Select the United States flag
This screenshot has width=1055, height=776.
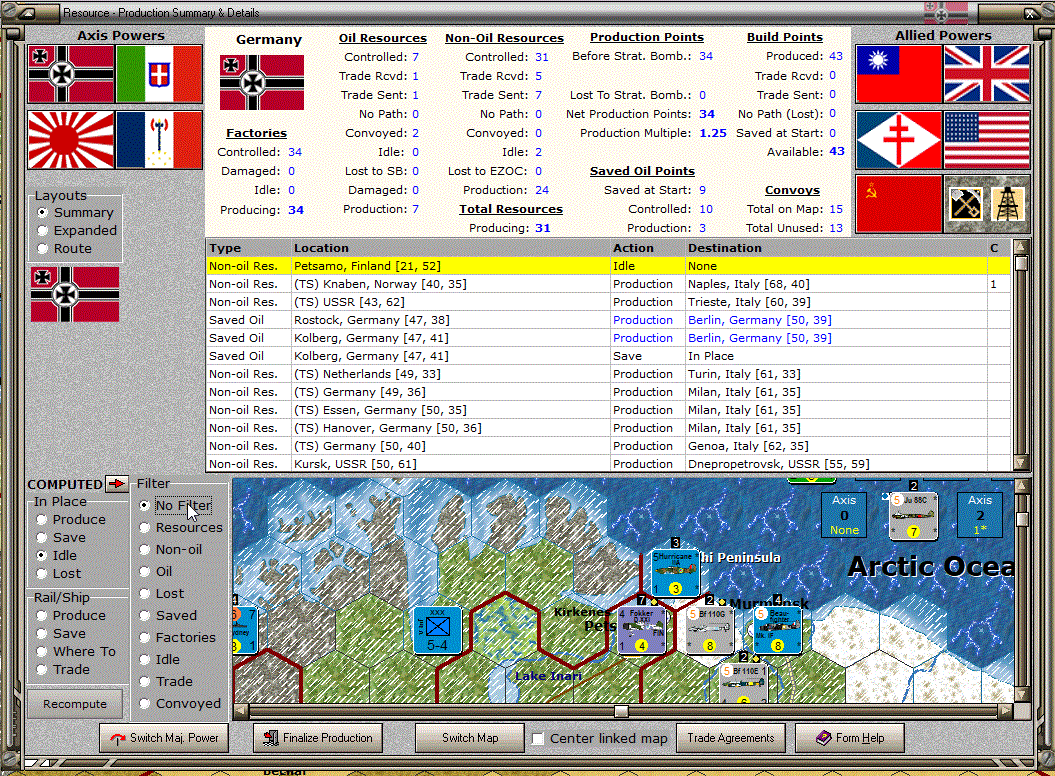click(x=986, y=139)
